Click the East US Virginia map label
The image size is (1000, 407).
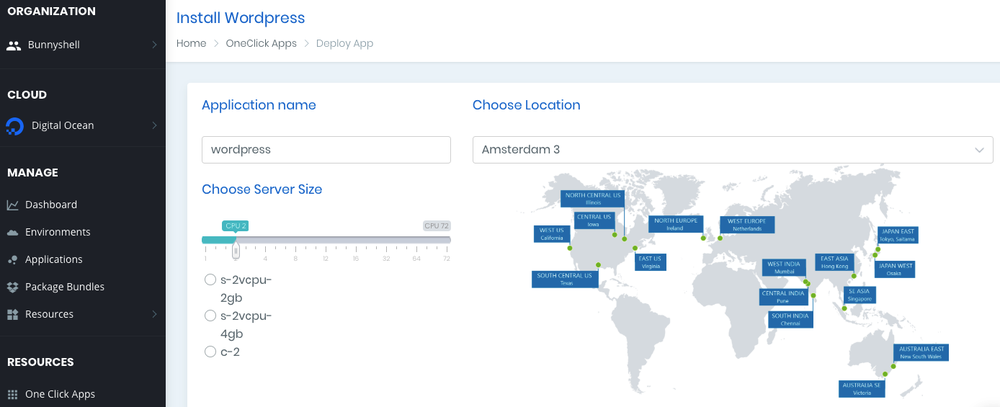651,262
